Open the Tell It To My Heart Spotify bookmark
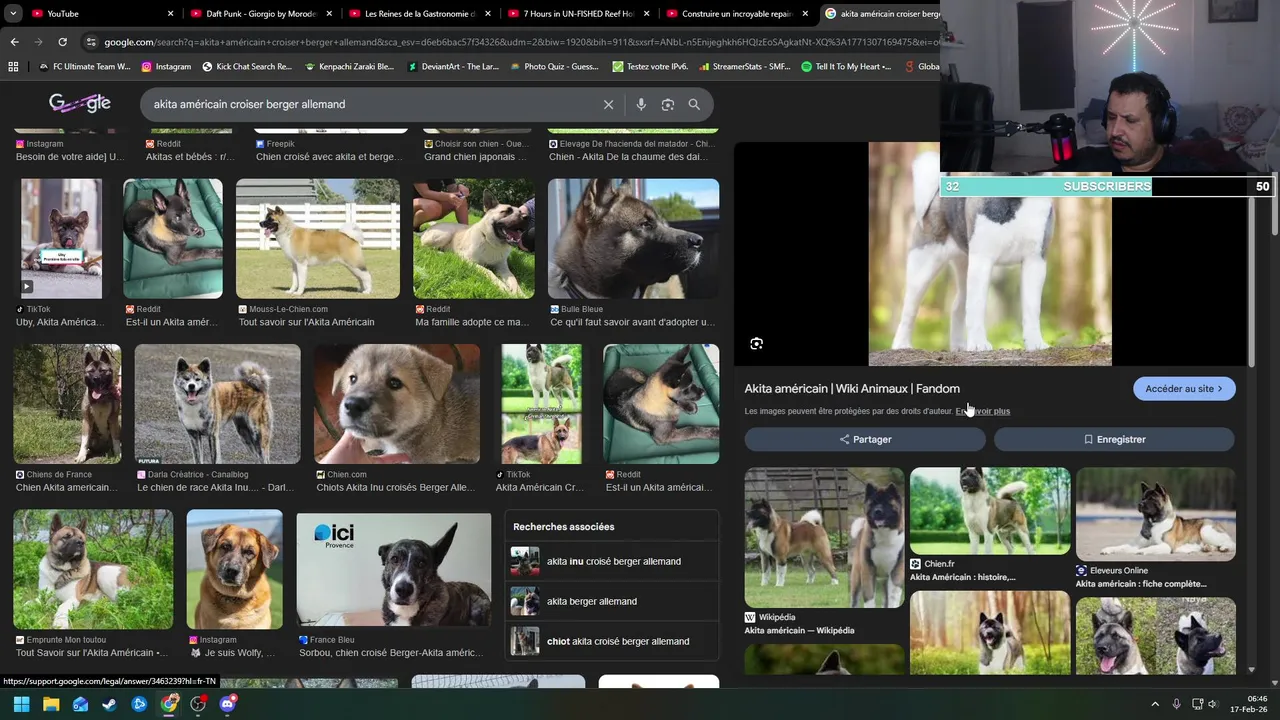1280x720 pixels. click(847, 67)
